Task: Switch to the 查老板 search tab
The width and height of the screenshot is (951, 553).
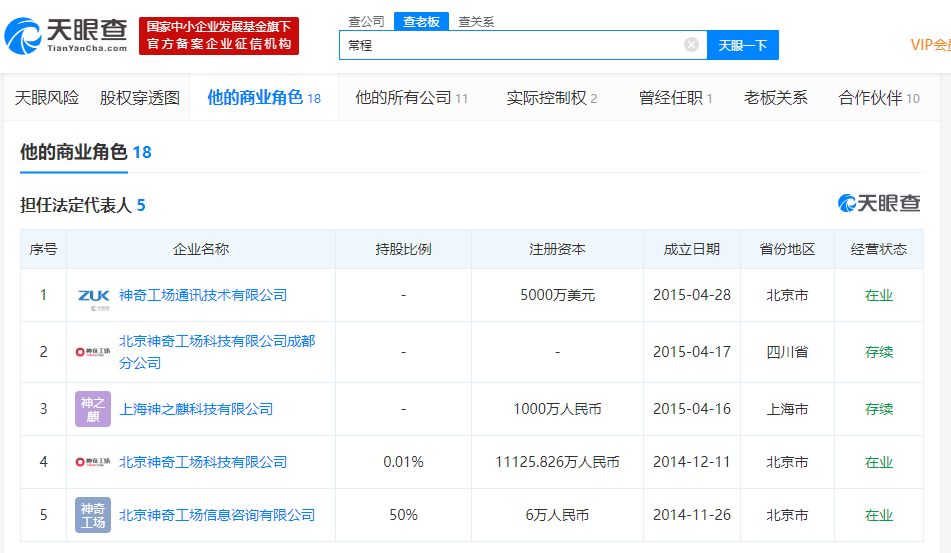Action: click(421, 22)
